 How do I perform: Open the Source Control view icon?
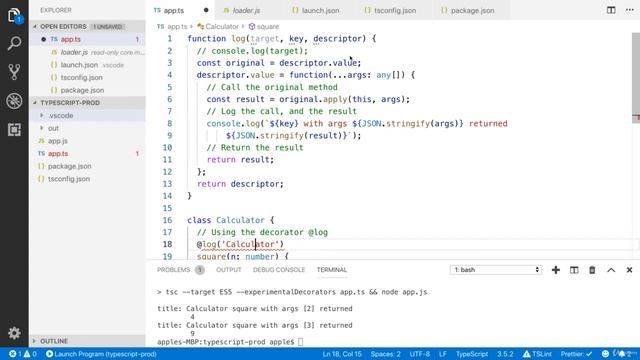14,72
